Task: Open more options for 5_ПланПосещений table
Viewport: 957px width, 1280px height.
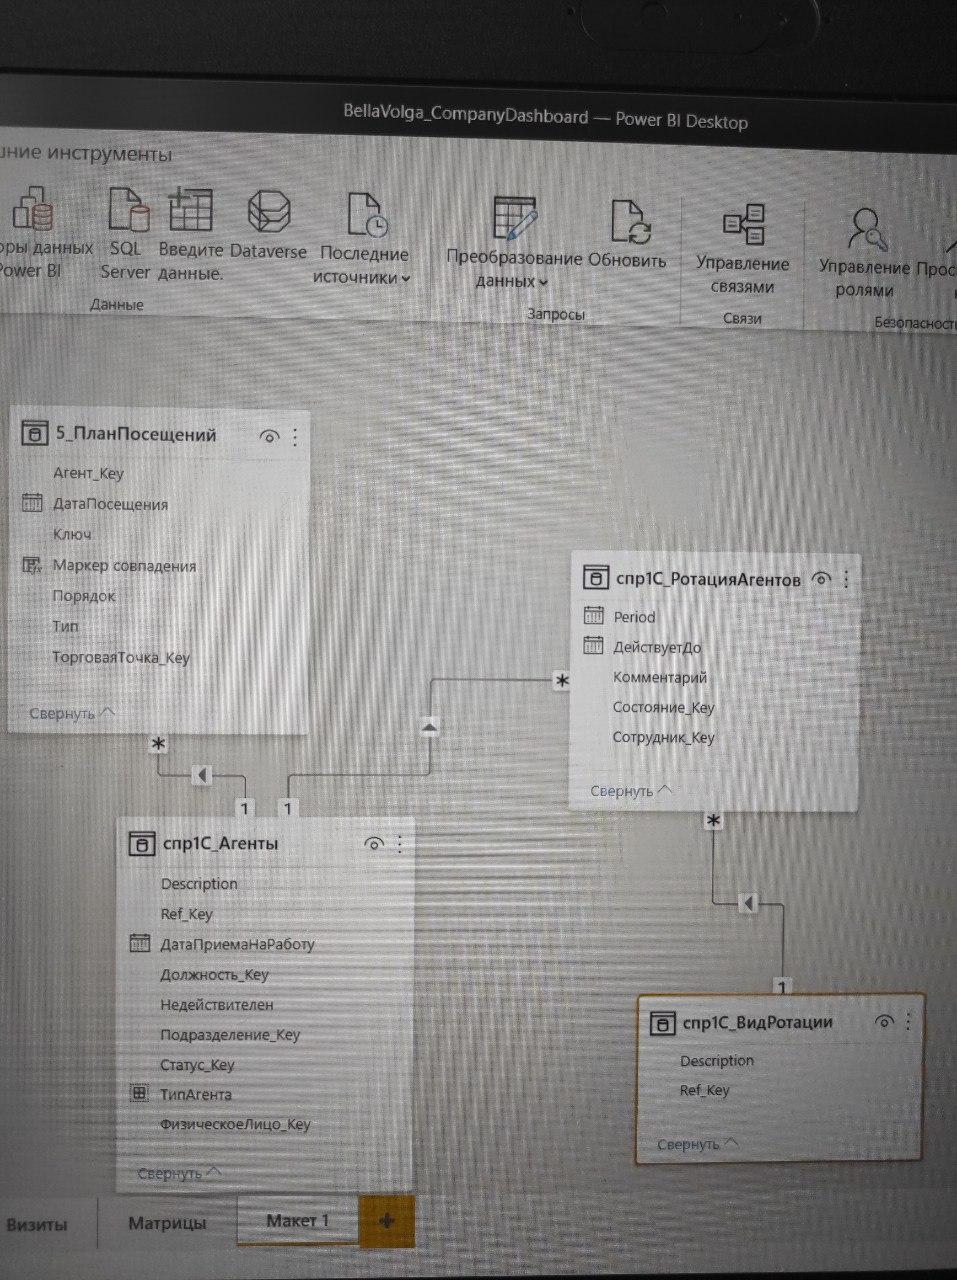Action: tap(295, 437)
